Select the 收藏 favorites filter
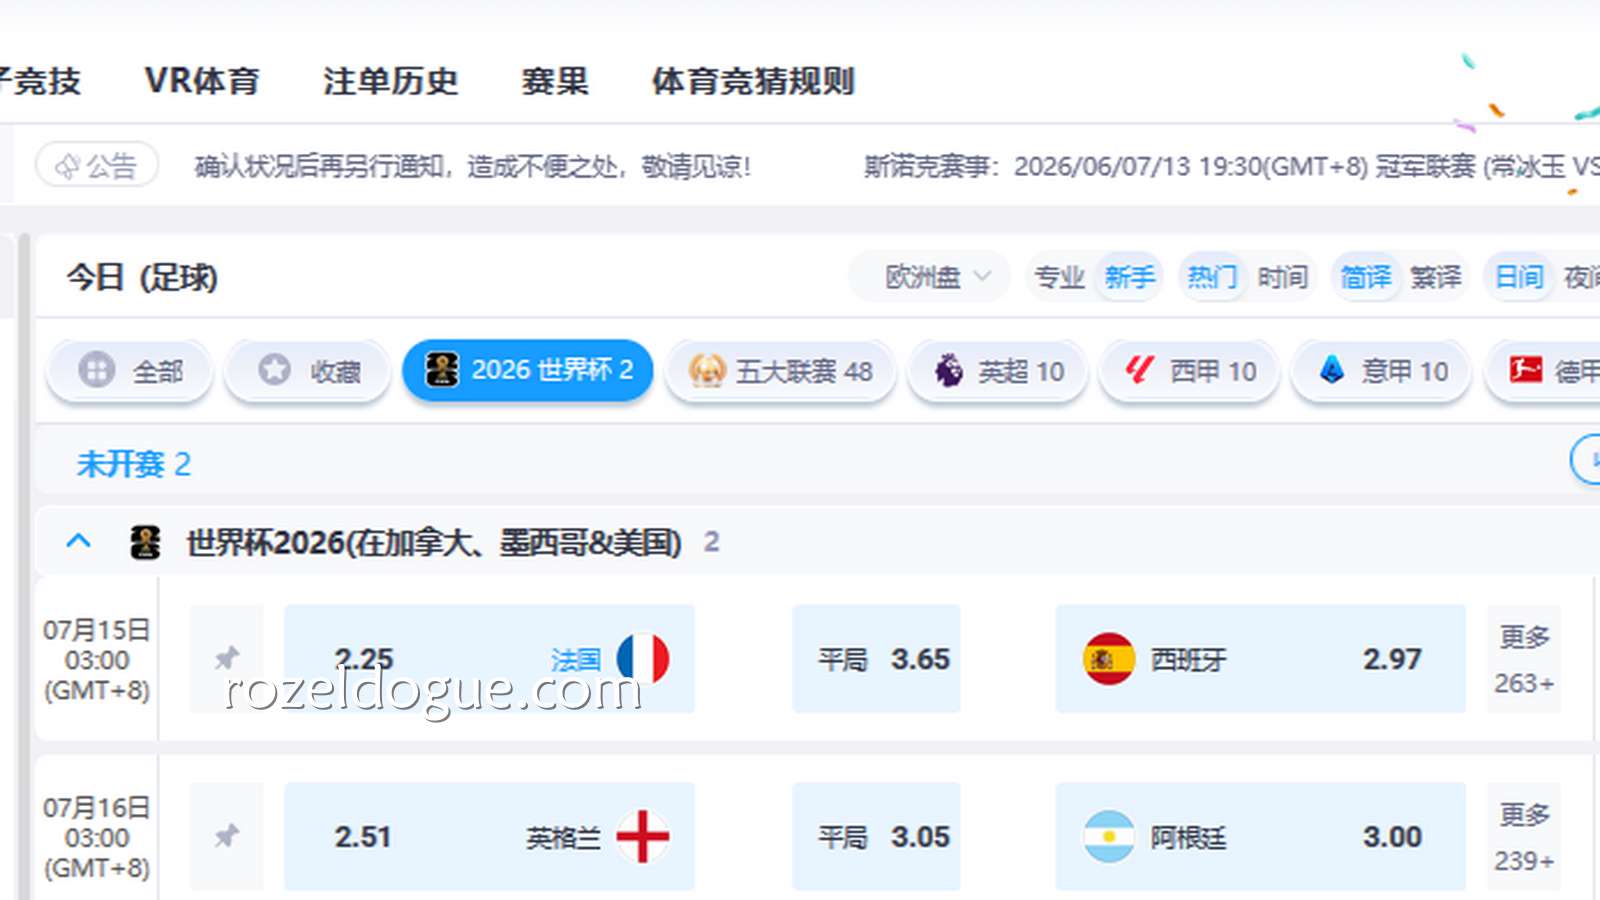This screenshot has height=900, width=1600. (x=308, y=371)
